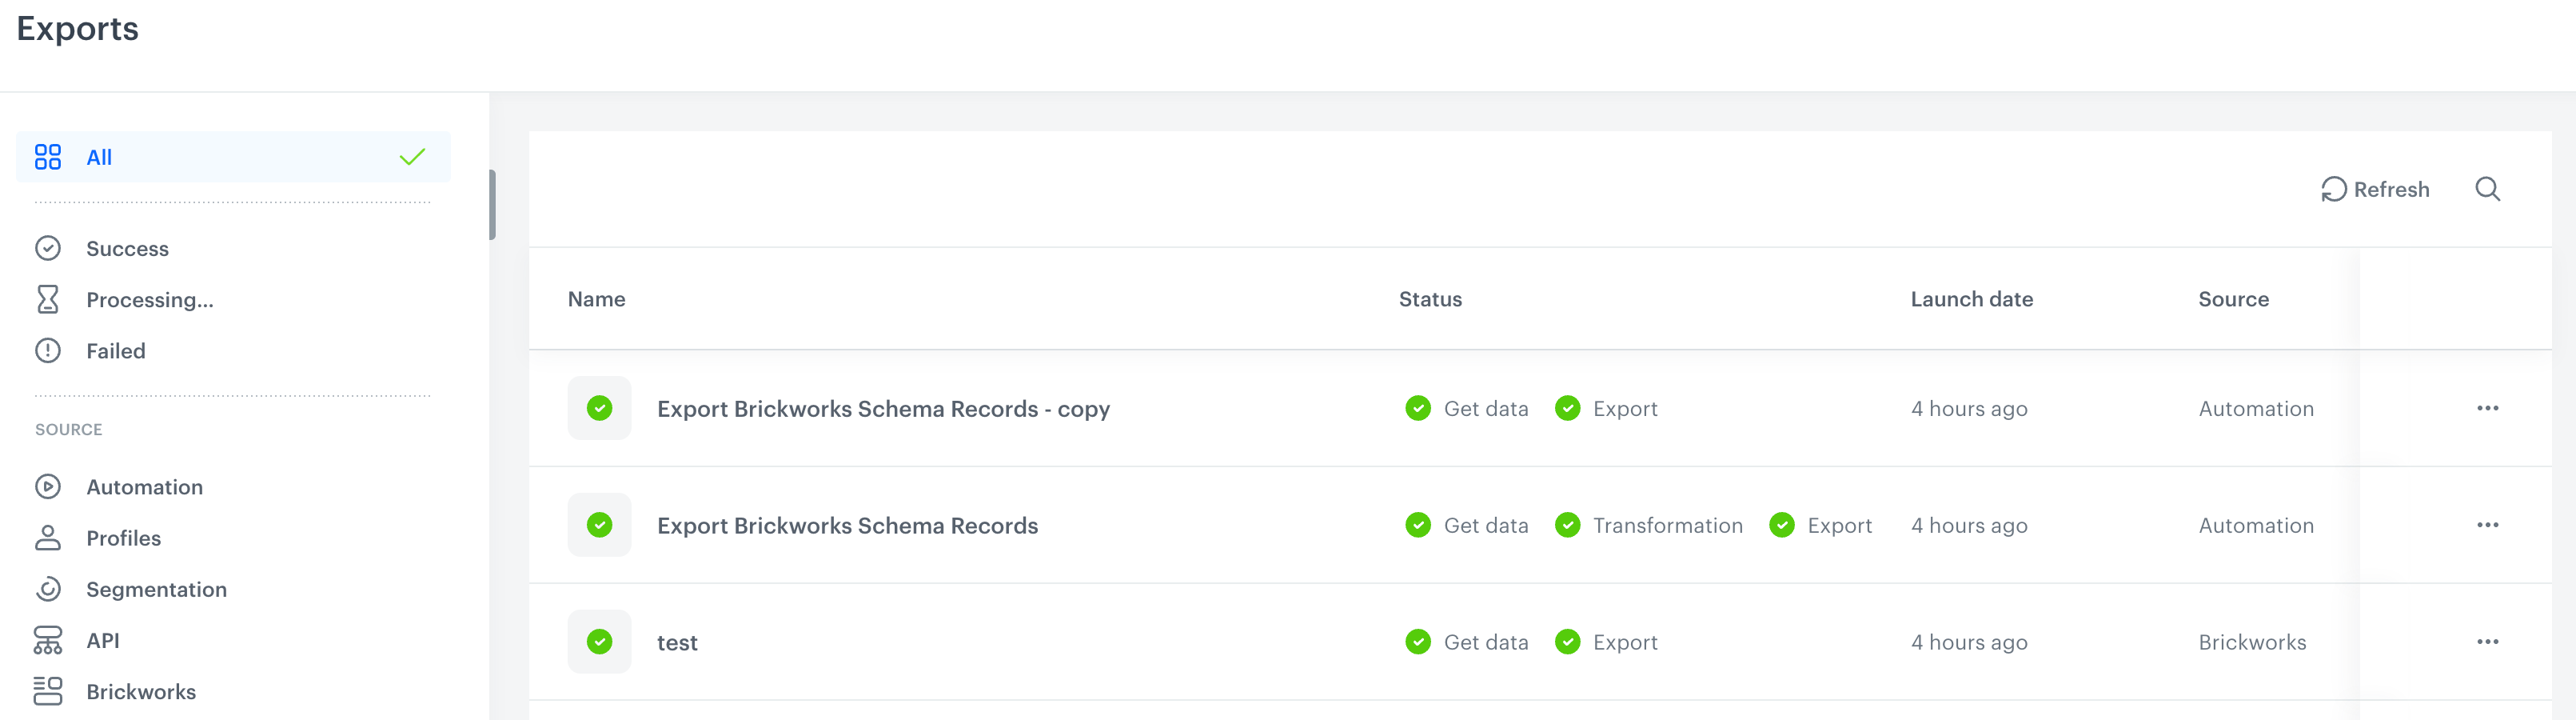Select the Success filter
This screenshot has height=720, width=2576.
point(127,248)
